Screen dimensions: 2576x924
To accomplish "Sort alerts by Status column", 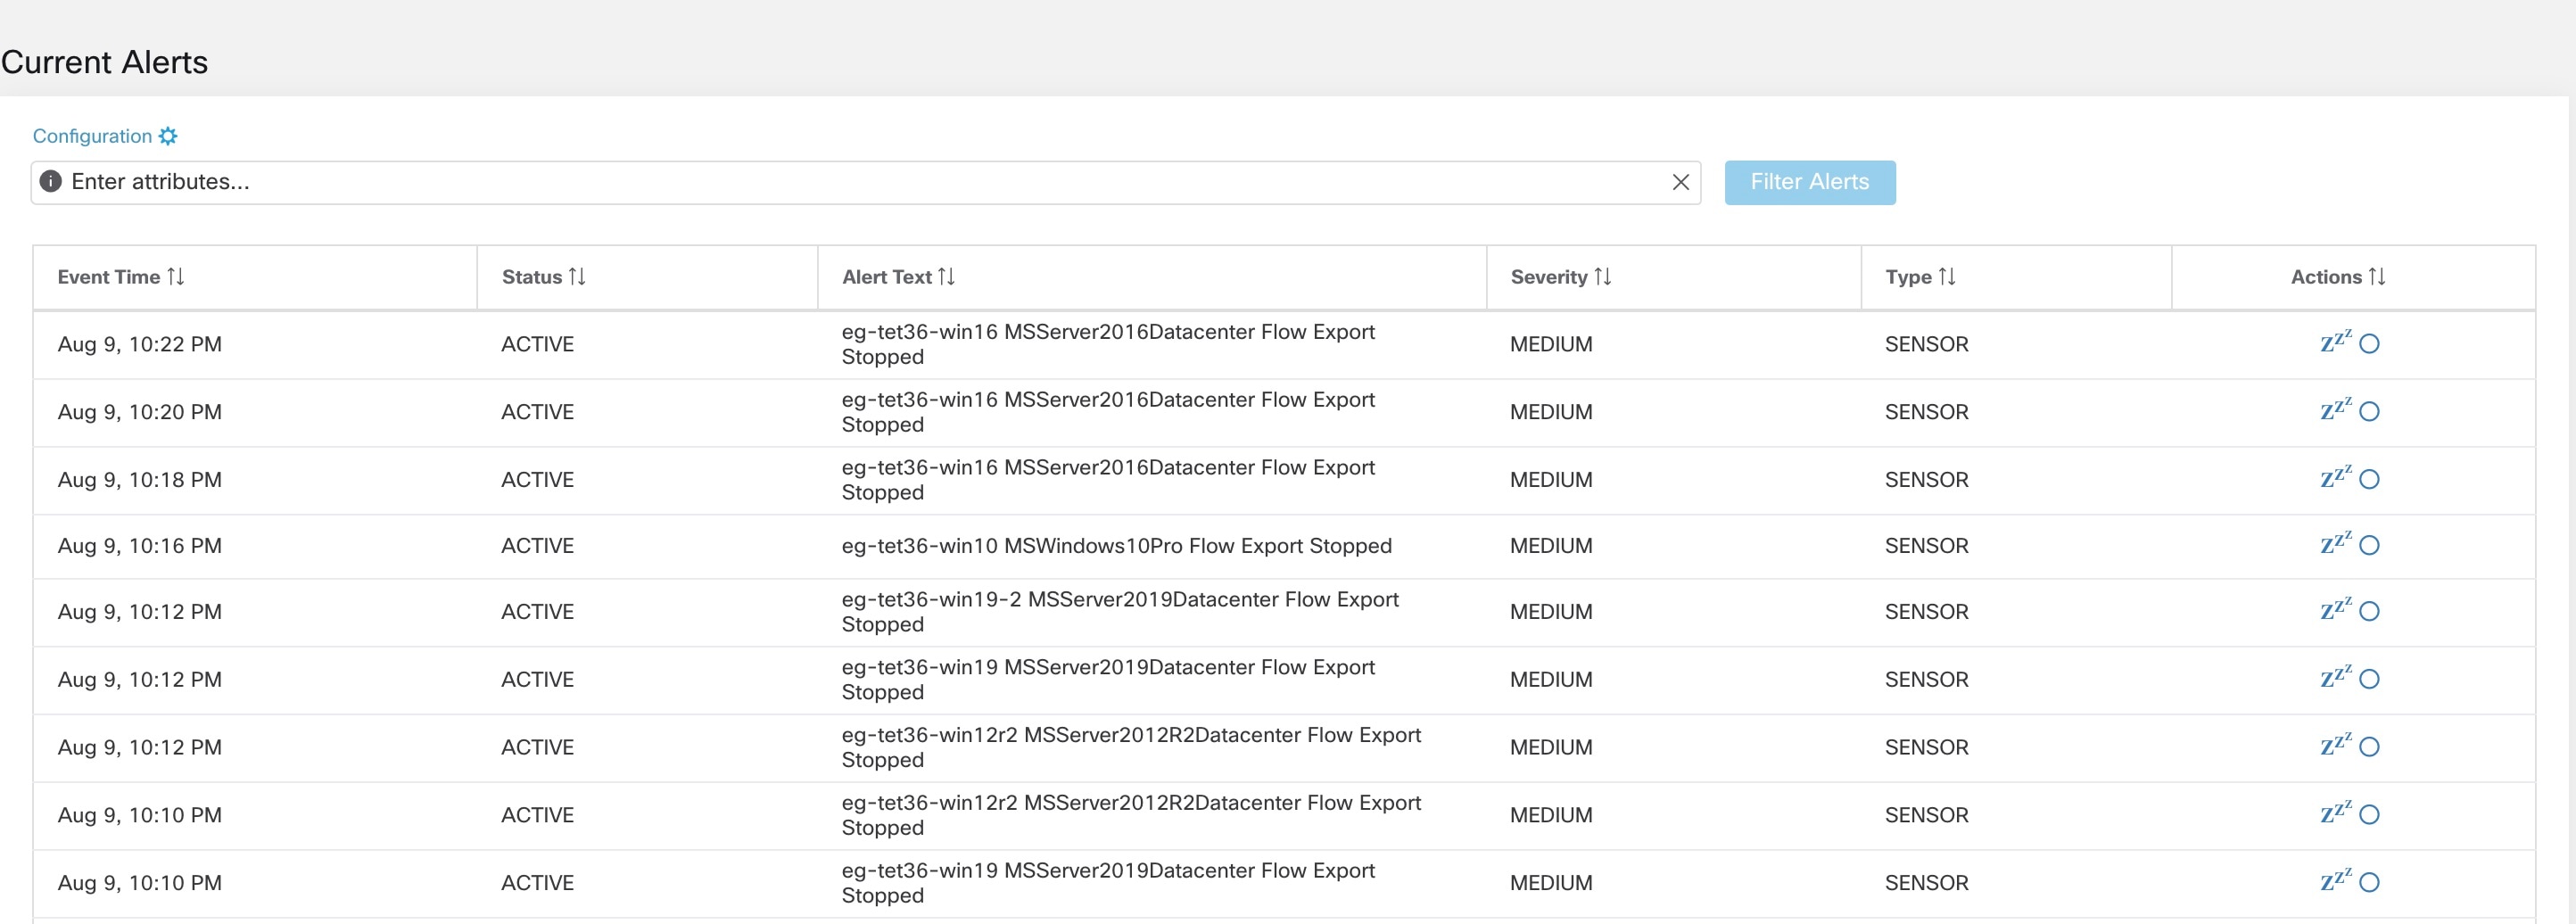I will (x=577, y=277).
